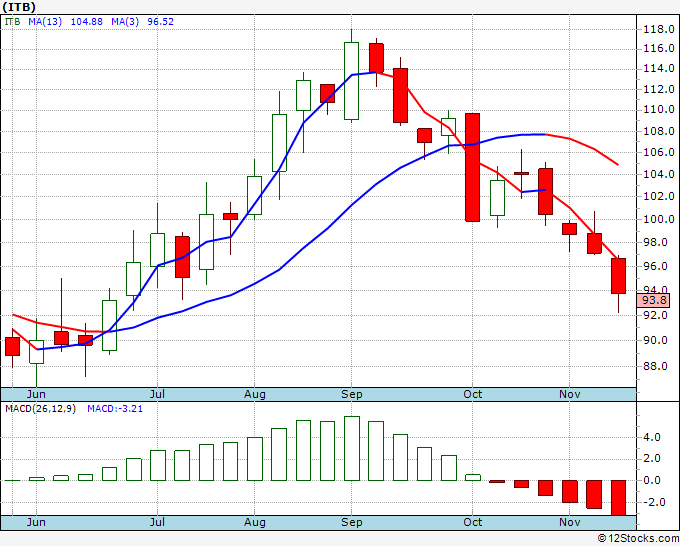Click Nov on the MACD panel axis

569,522
